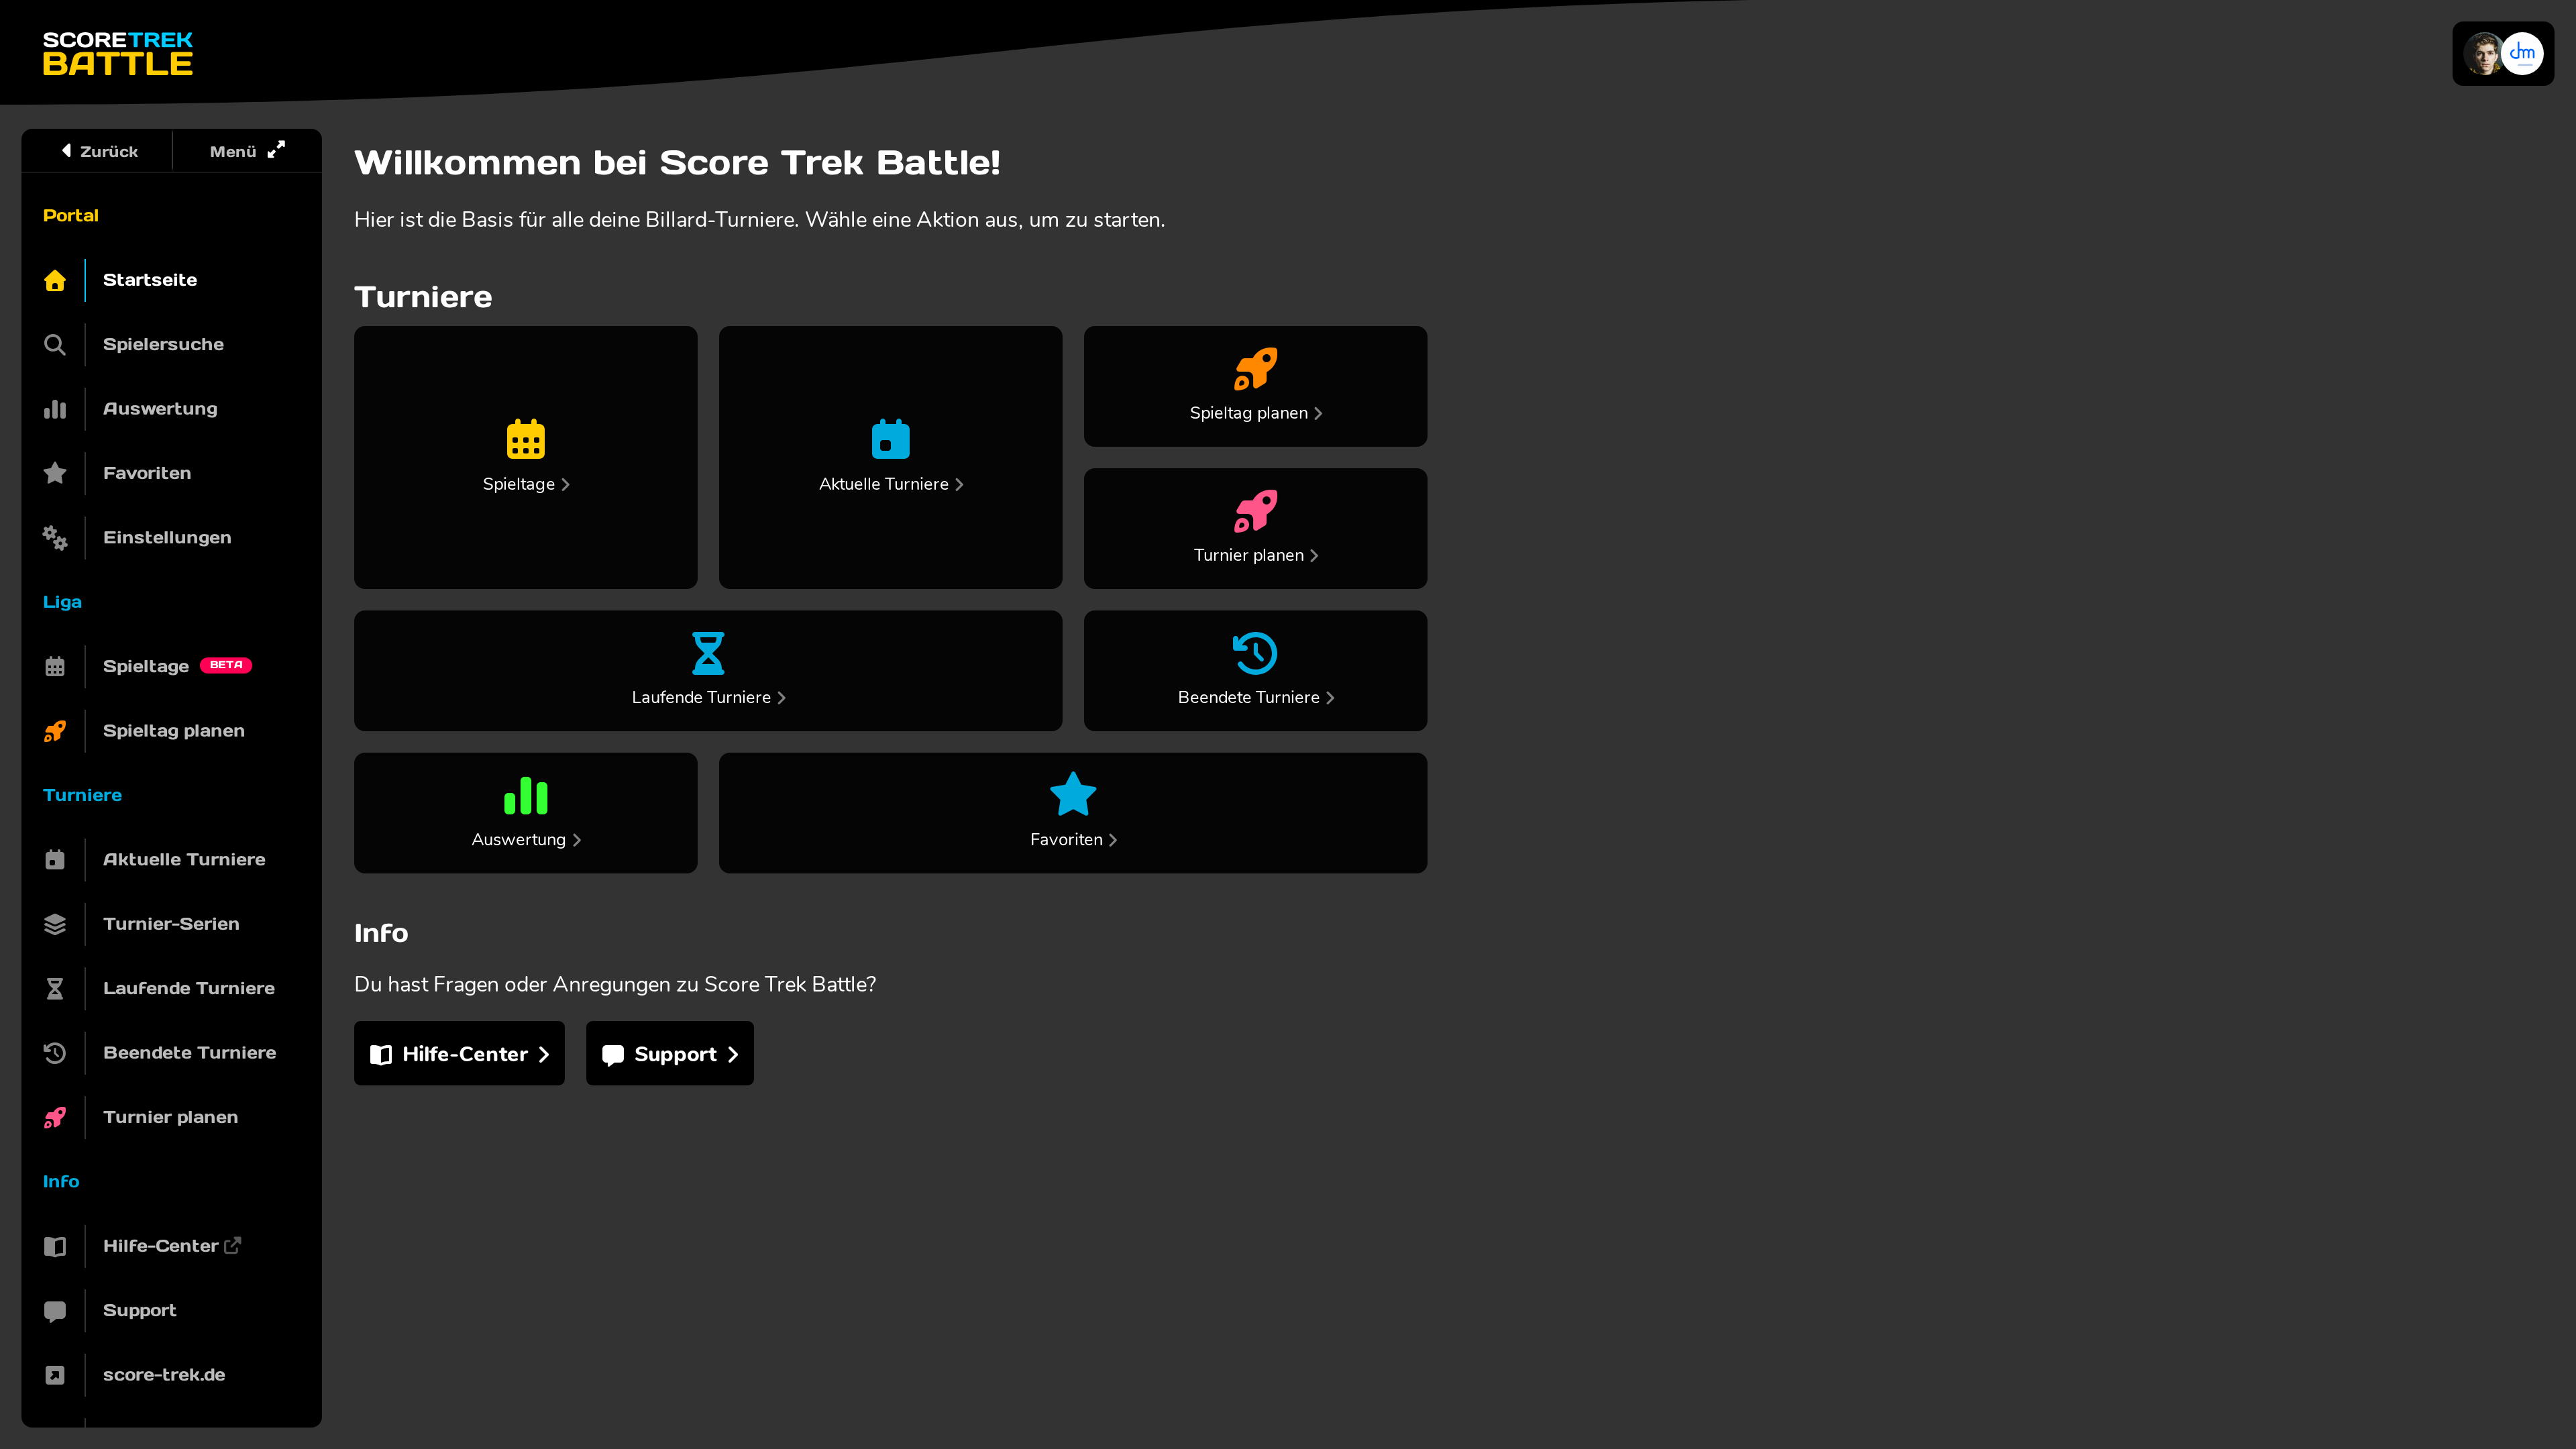
Task: Click the Support button under Info
Action: click(669, 1053)
